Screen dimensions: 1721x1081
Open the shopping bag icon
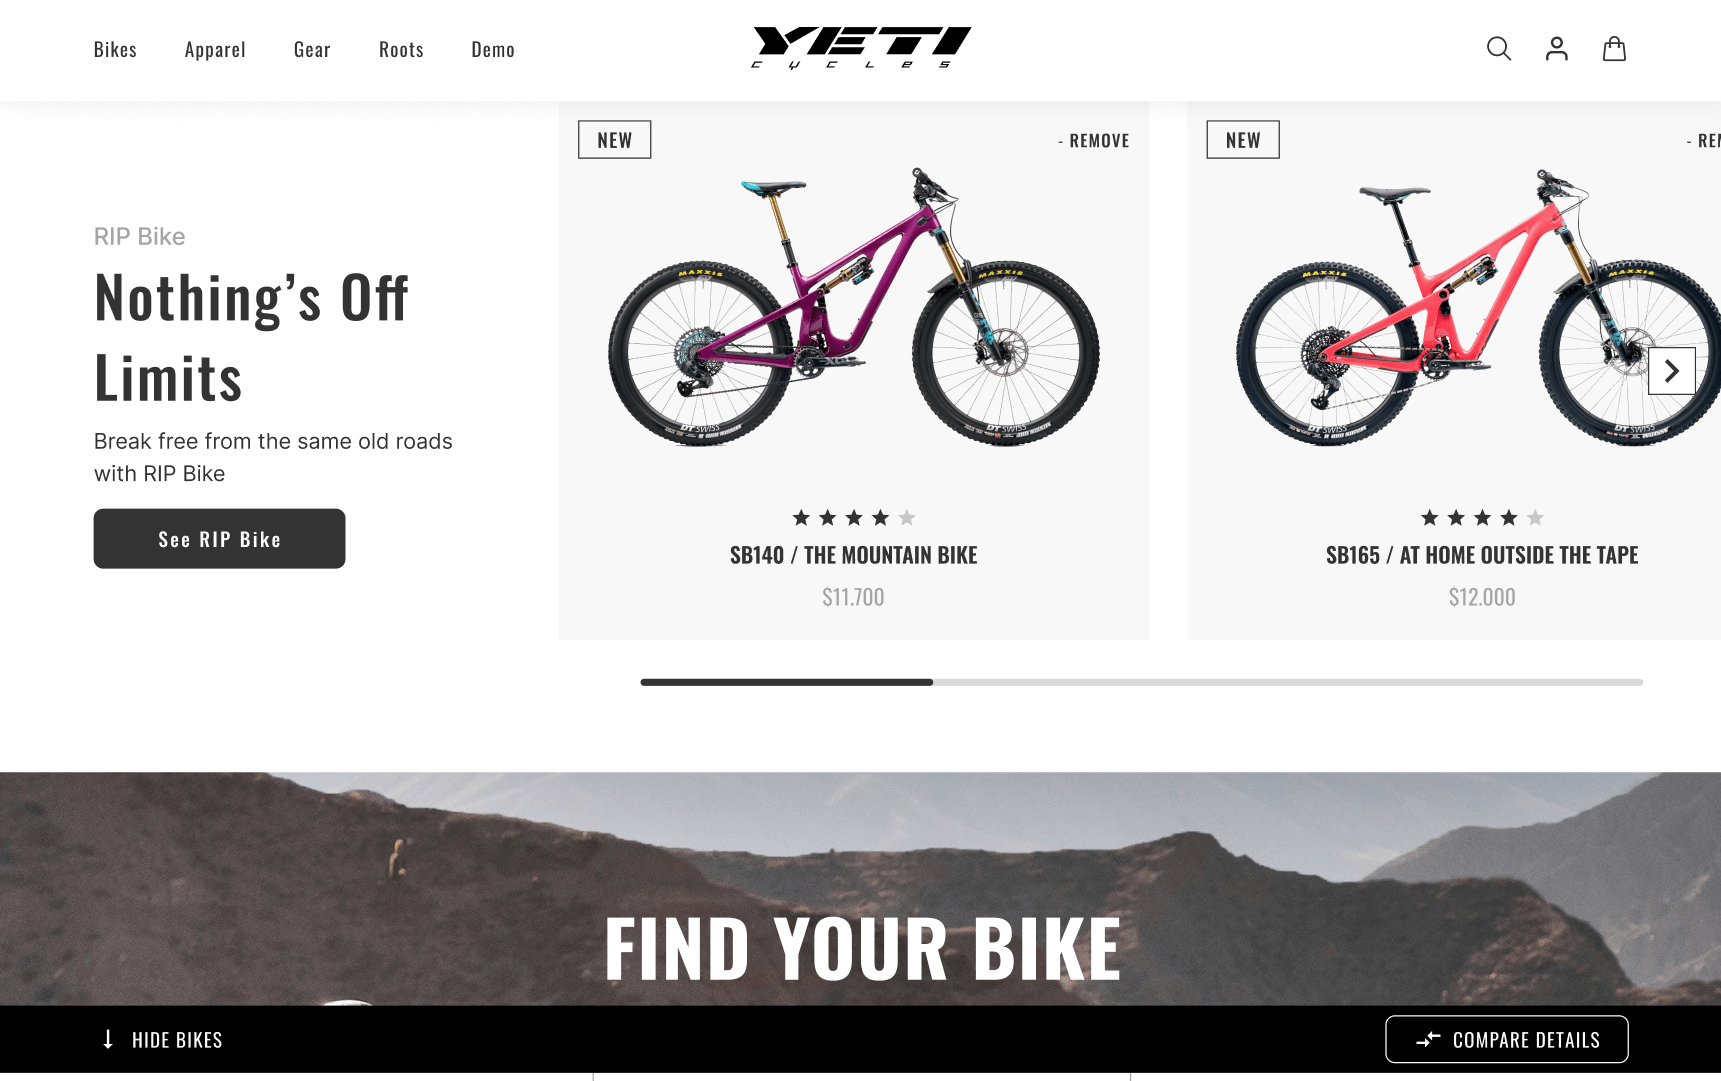click(x=1614, y=49)
